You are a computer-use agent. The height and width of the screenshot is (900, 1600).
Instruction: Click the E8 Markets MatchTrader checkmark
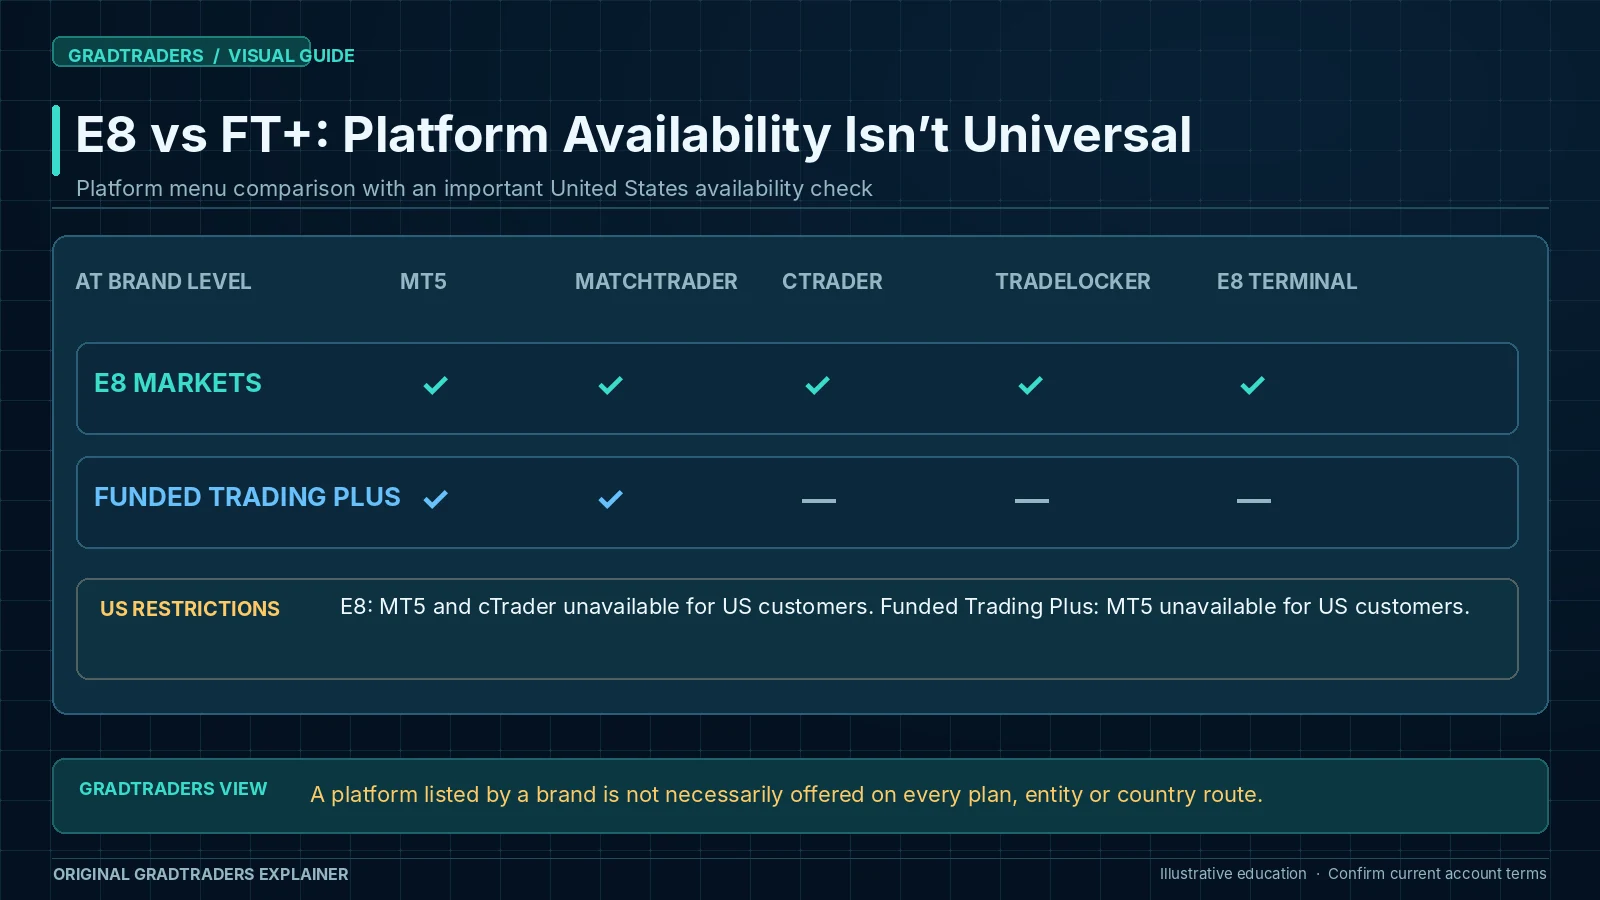click(x=611, y=385)
